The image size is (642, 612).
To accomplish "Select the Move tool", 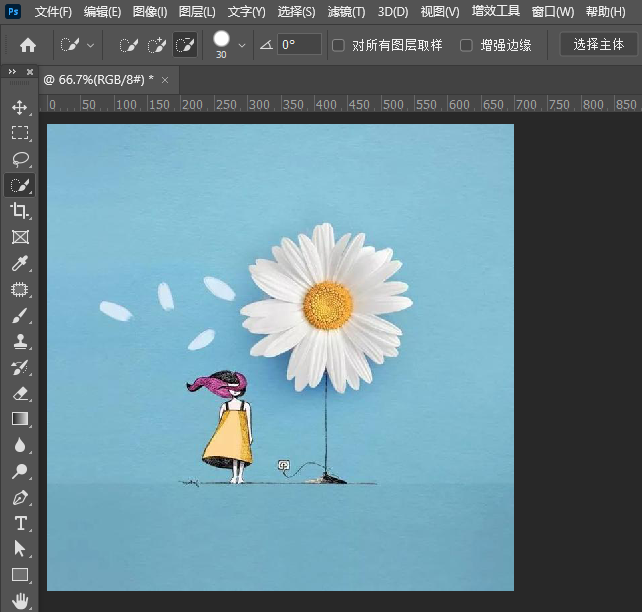I will coord(19,107).
